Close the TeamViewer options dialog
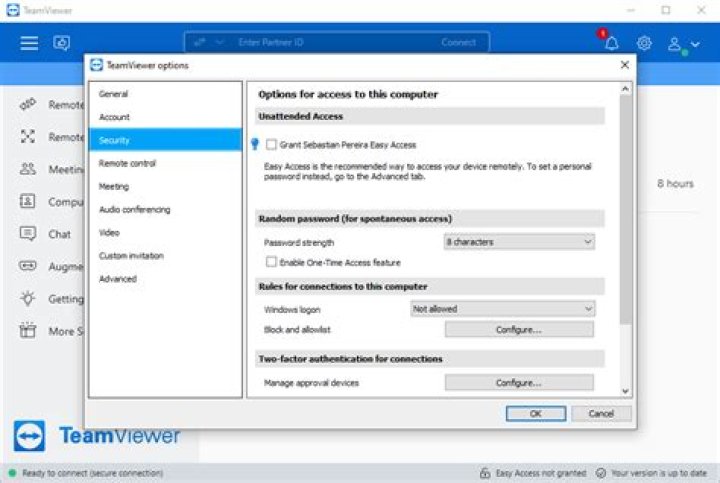The width and height of the screenshot is (720, 483). click(x=624, y=65)
